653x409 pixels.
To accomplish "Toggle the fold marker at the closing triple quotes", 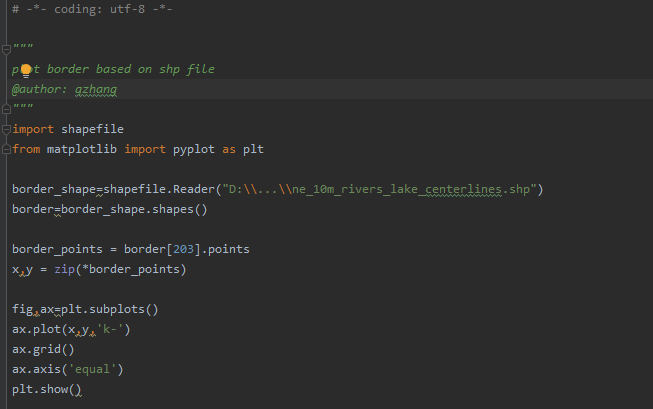I will tap(6, 110).
